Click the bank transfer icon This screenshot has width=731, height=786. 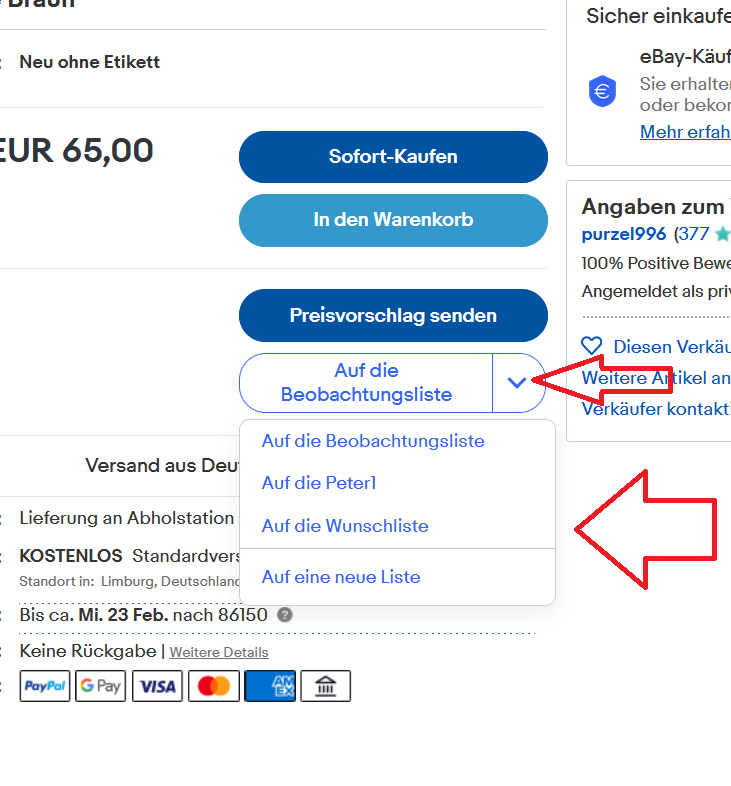(x=325, y=686)
